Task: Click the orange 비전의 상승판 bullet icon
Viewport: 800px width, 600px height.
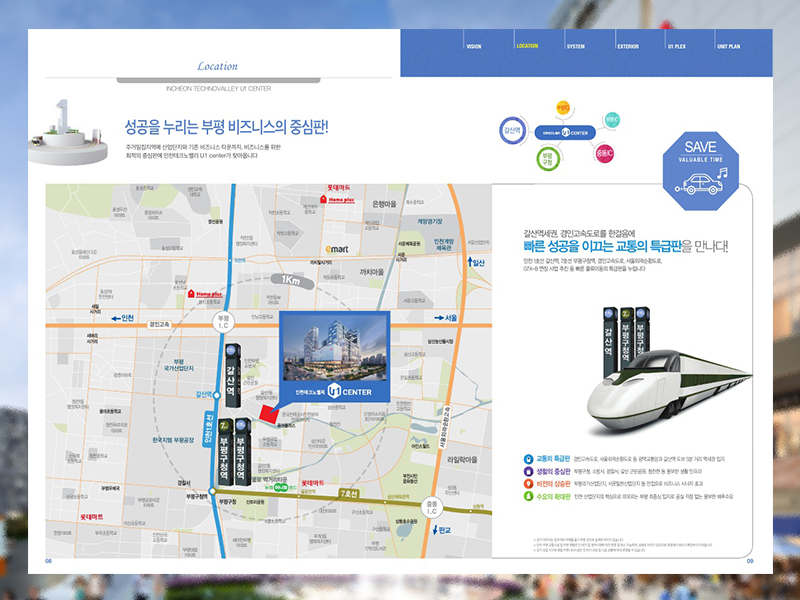Action: click(528, 484)
